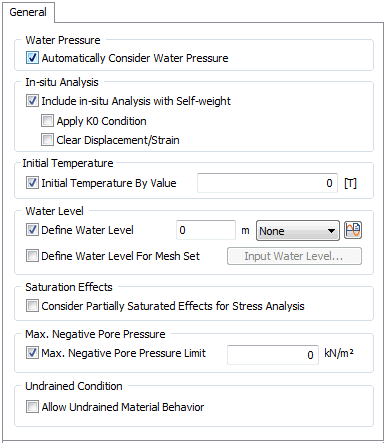Disable Automatically Consider Water Pressure checkbox
The image size is (388, 445).
coord(32,58)
